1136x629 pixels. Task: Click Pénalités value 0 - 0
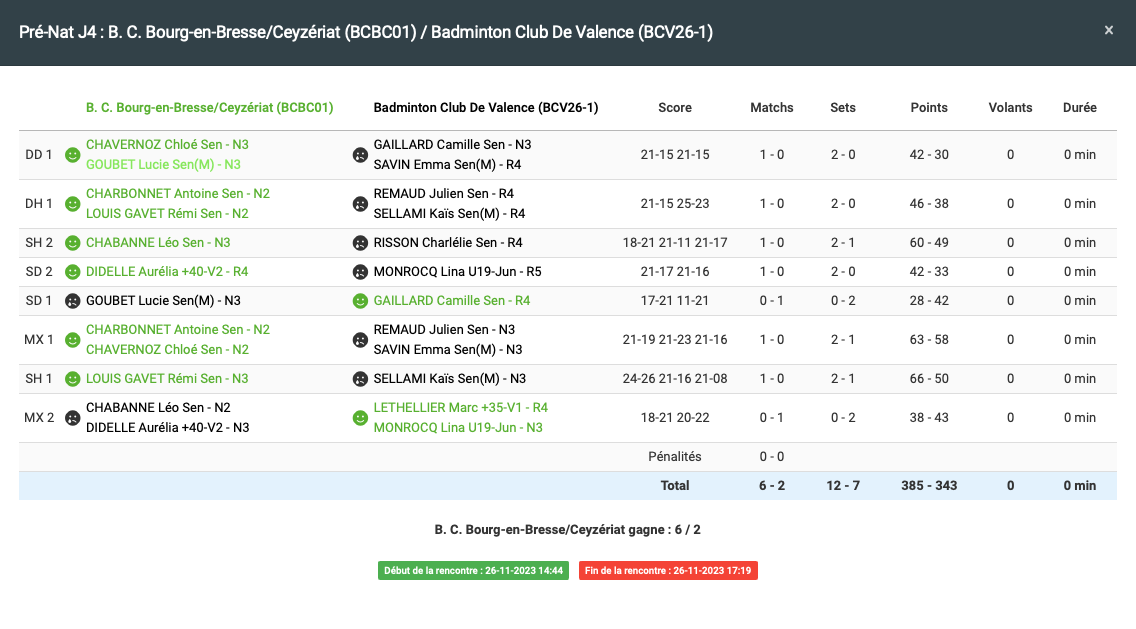[772, 457]
